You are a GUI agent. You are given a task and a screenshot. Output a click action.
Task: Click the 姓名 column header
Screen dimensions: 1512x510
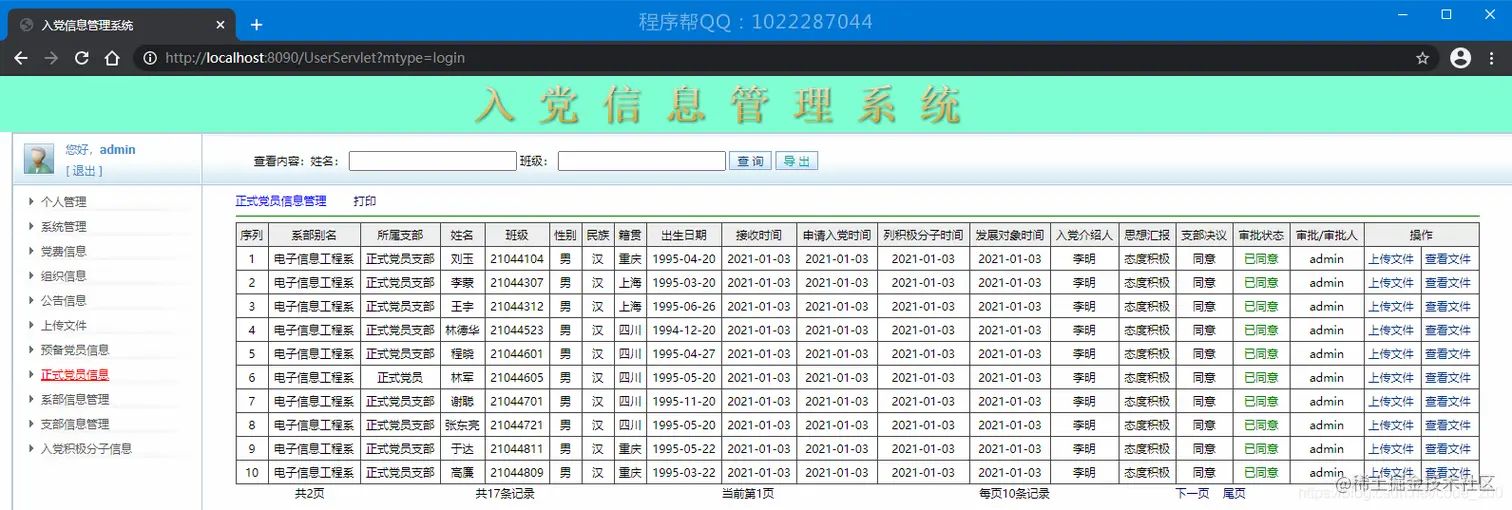click(x=462, y=235)
